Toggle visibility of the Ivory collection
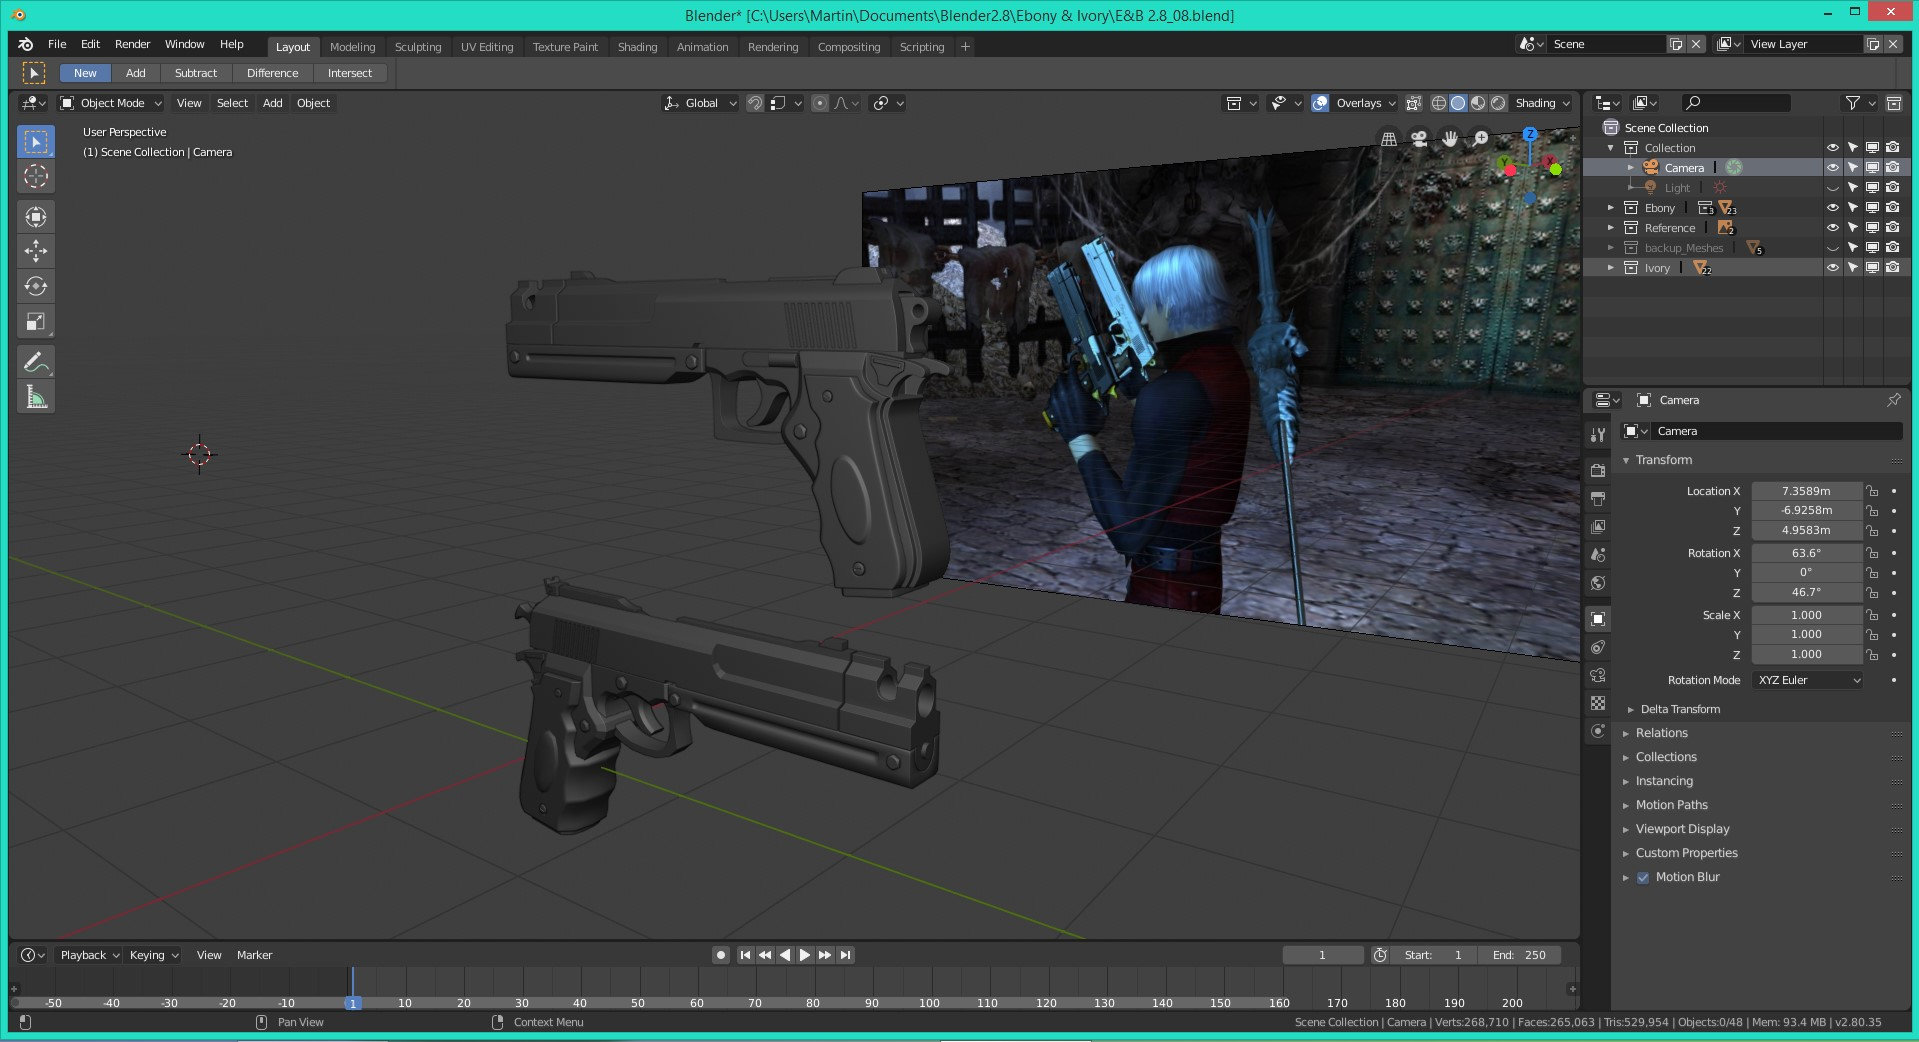 coord(1833,268)
